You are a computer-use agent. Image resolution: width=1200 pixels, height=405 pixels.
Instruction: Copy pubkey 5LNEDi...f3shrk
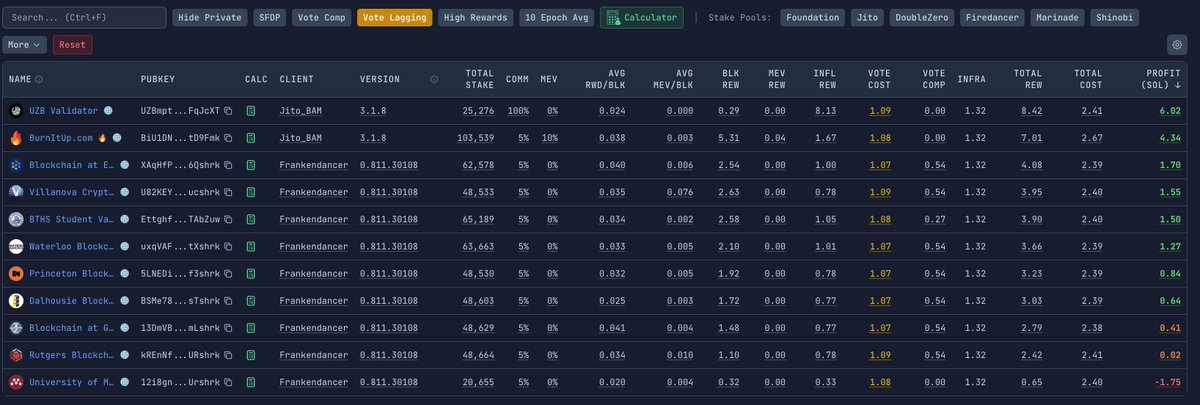[228, 272]
